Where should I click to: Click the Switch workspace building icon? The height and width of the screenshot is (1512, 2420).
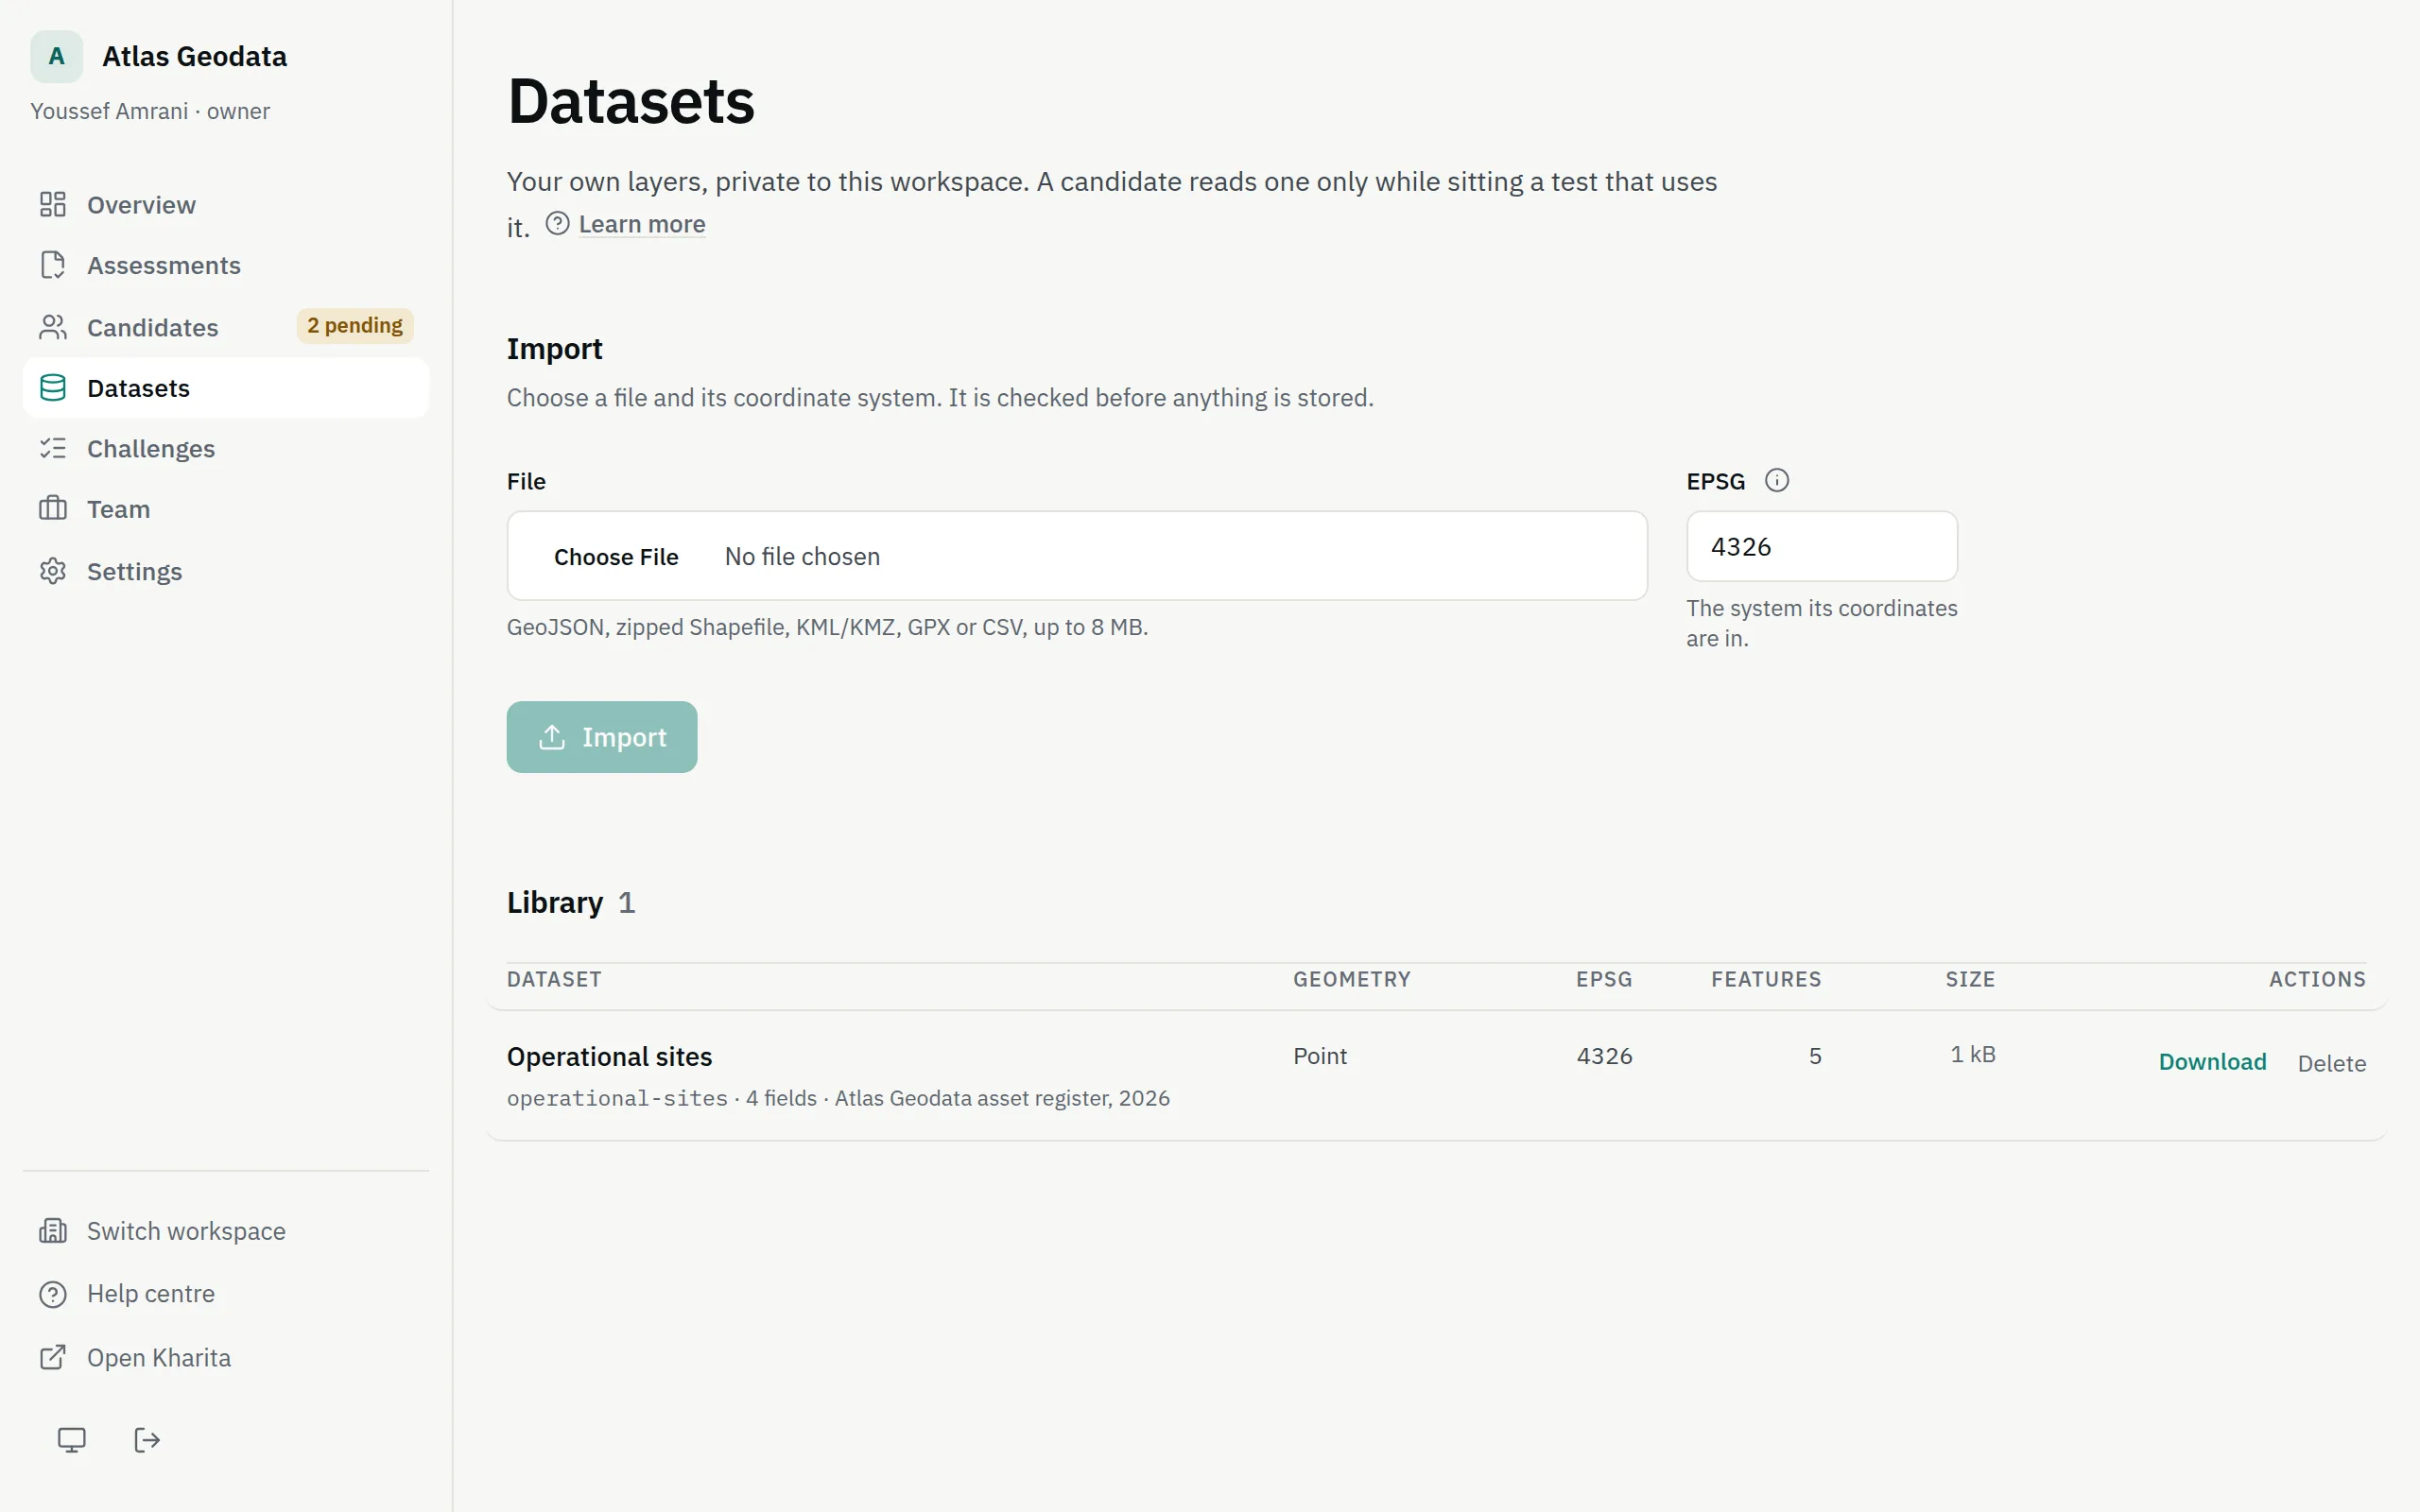click(53, 1231)
